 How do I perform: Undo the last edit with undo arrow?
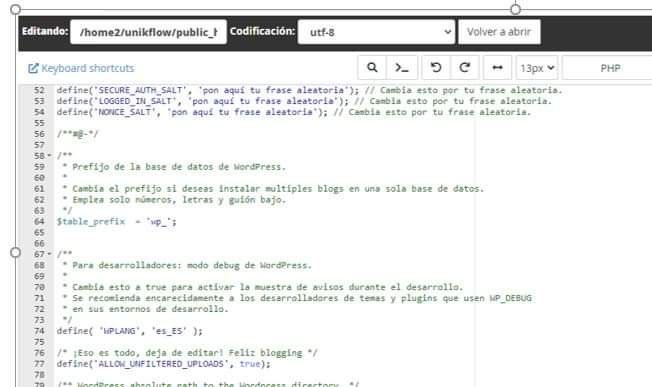pos(436,67)
